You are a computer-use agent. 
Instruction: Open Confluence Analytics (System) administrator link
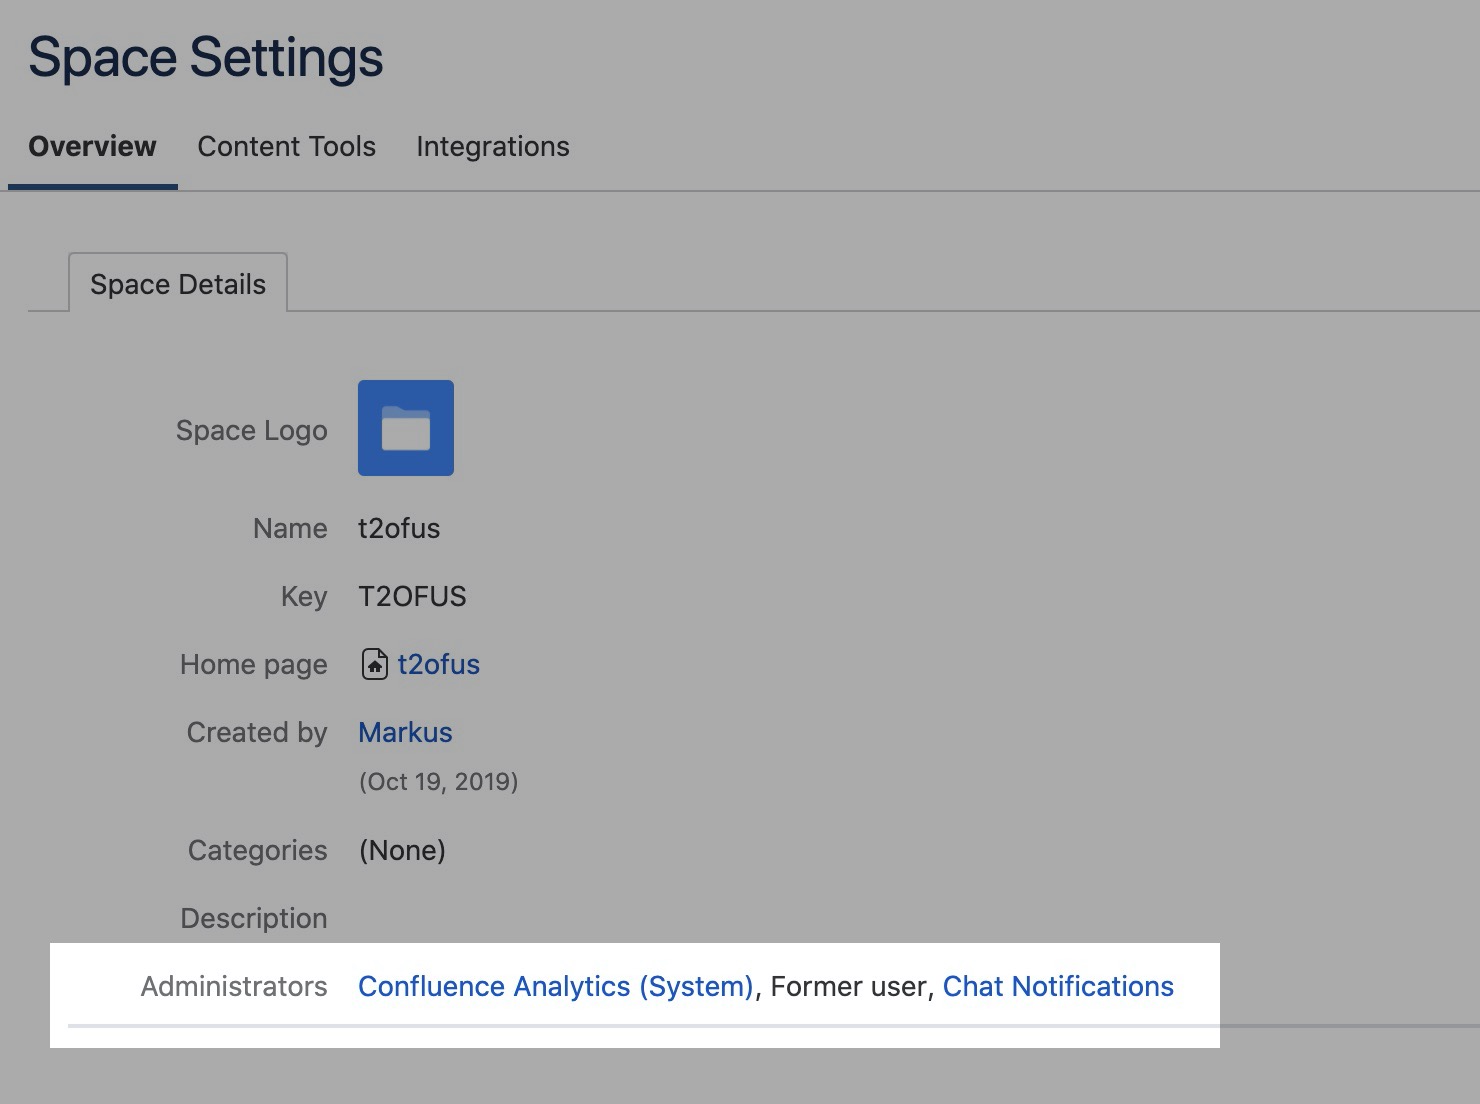pos(555,986)
